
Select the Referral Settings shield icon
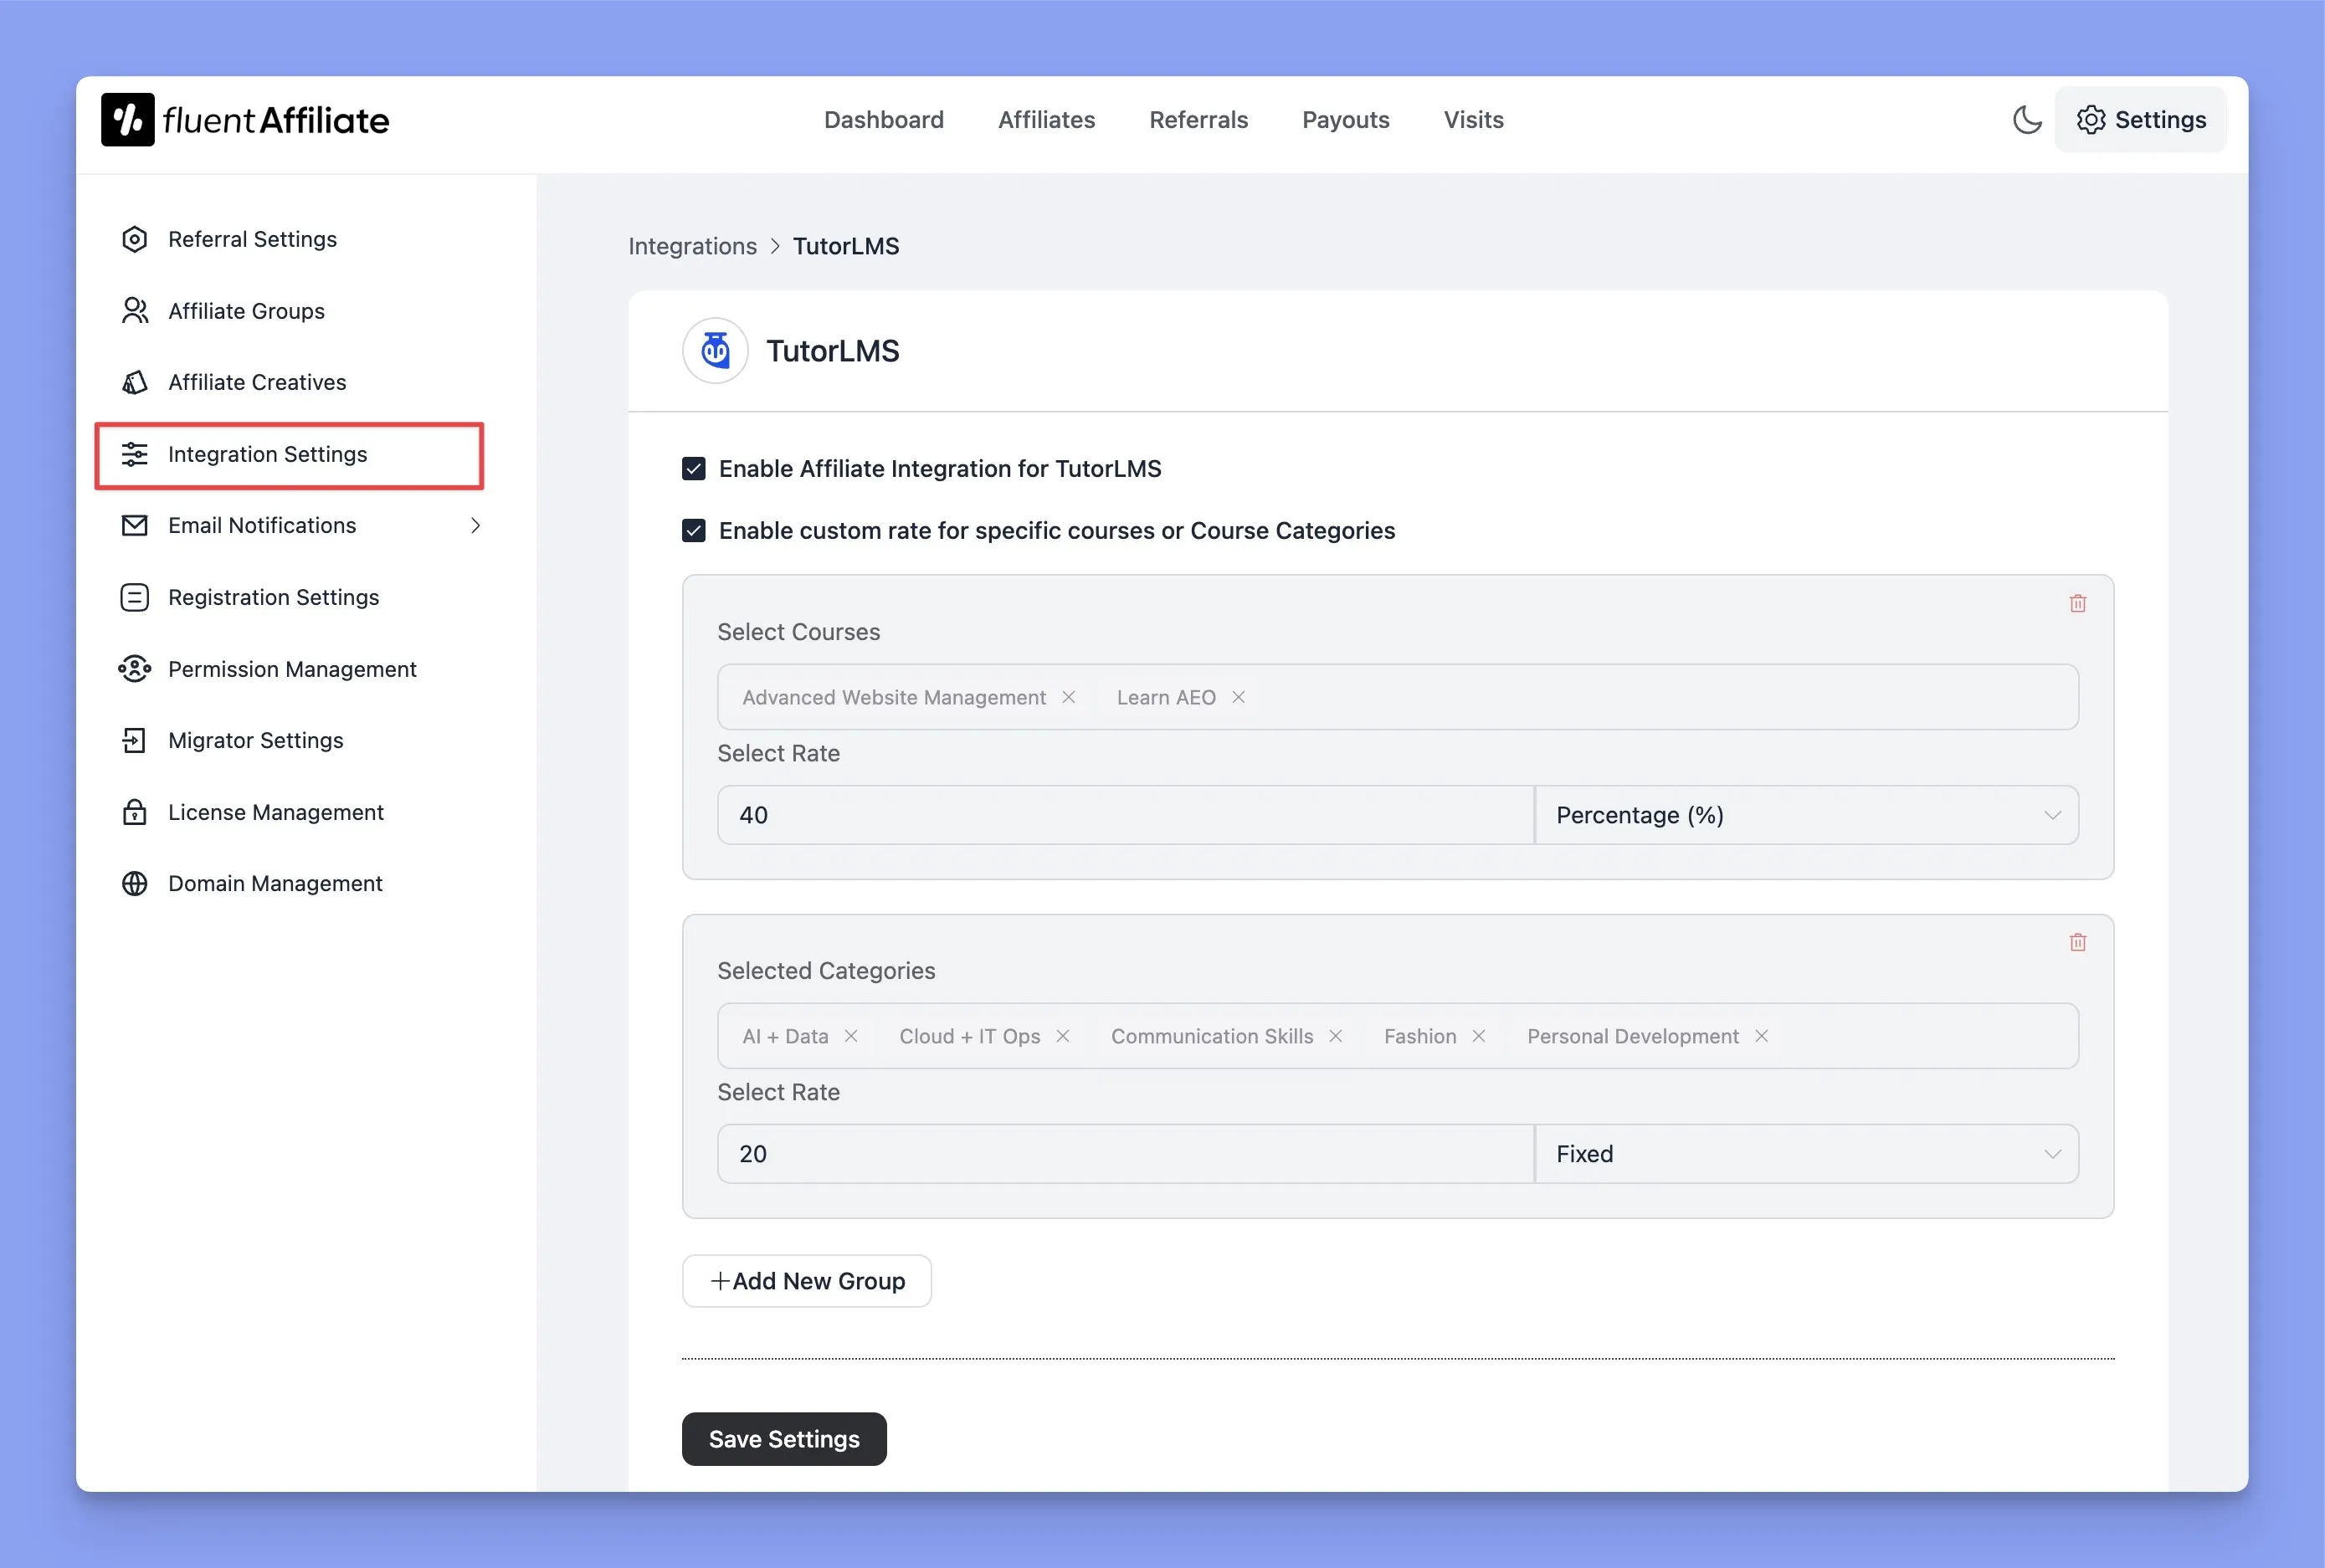pos(134,239)
